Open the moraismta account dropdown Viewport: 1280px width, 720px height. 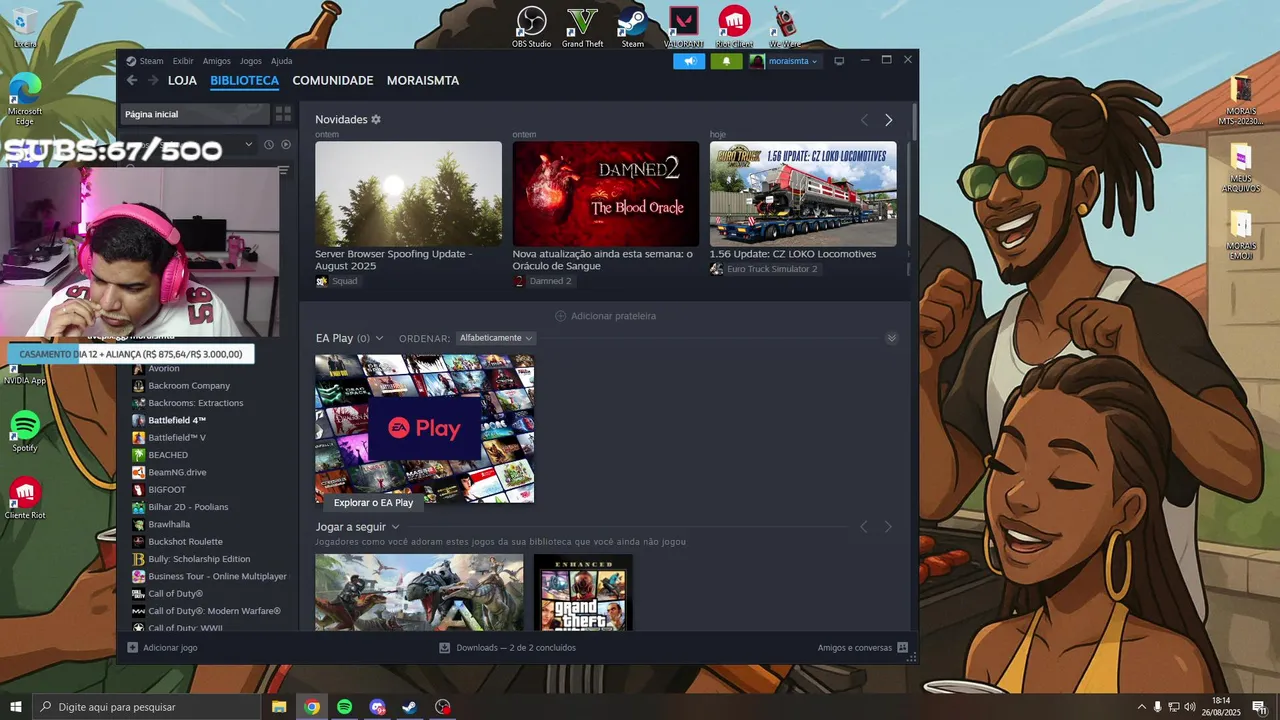784,61
